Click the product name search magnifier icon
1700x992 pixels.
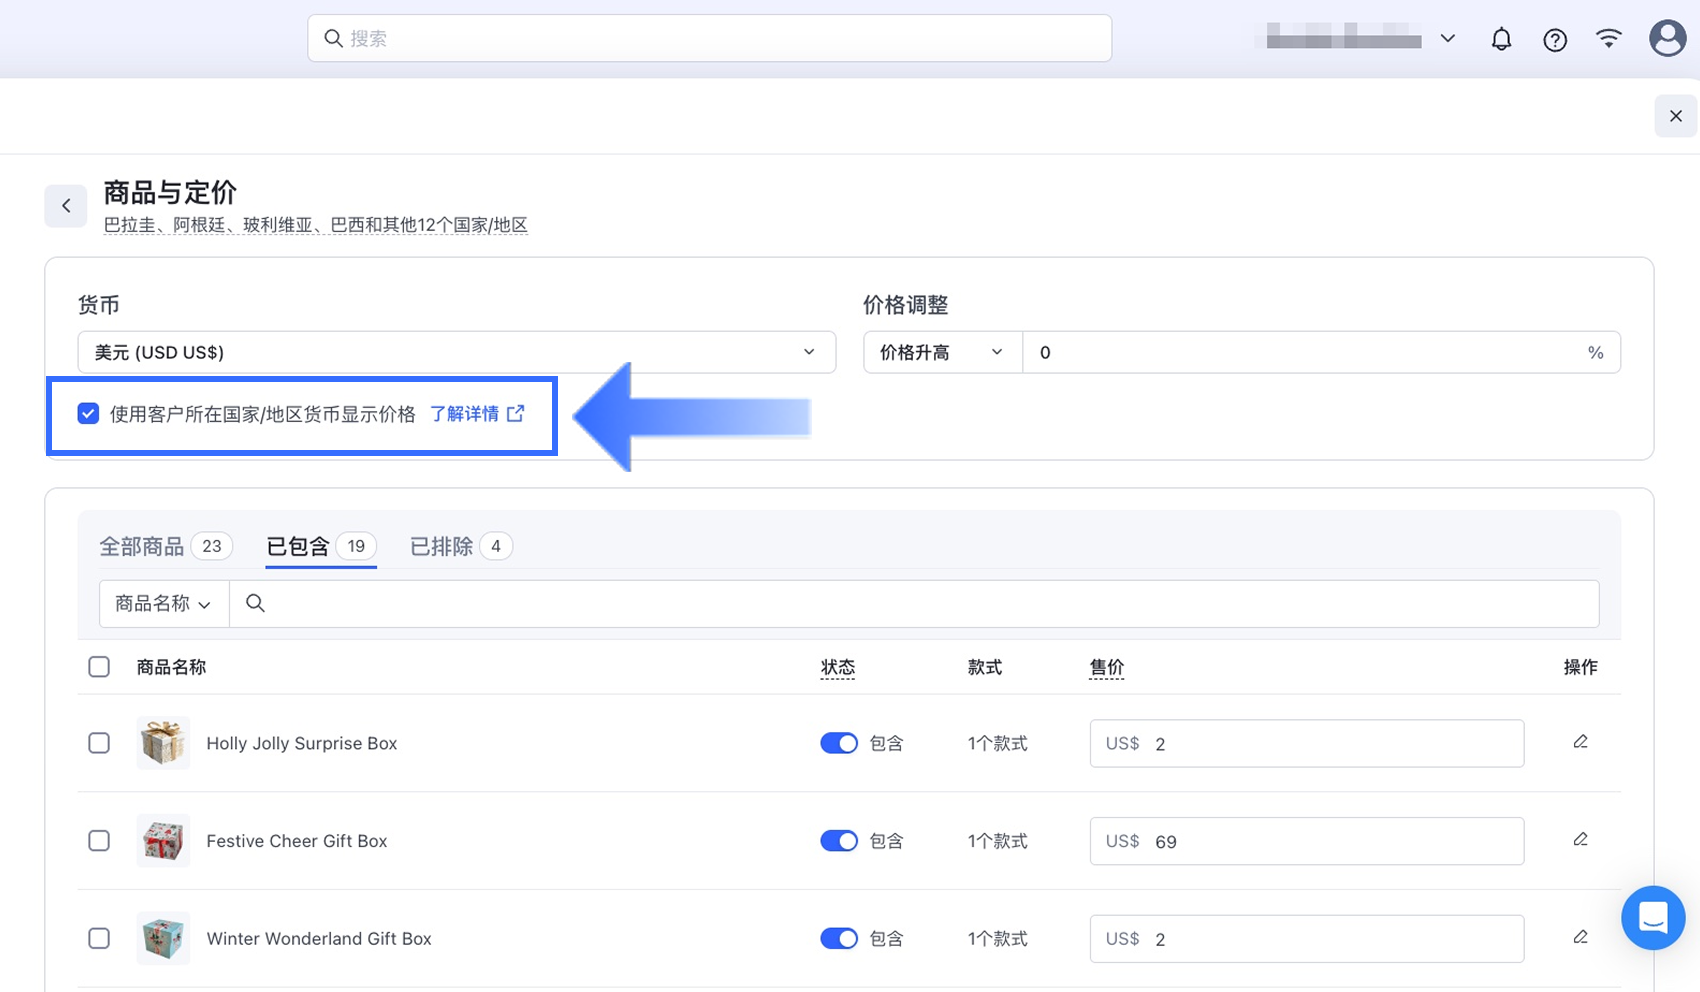point(255,603)
